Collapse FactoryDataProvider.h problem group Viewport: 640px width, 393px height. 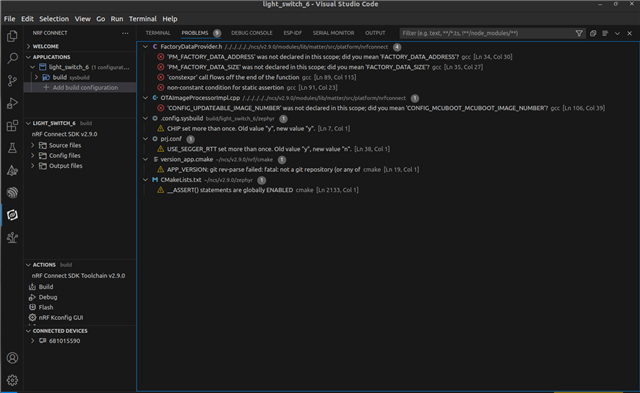click(x=145, y=47)
